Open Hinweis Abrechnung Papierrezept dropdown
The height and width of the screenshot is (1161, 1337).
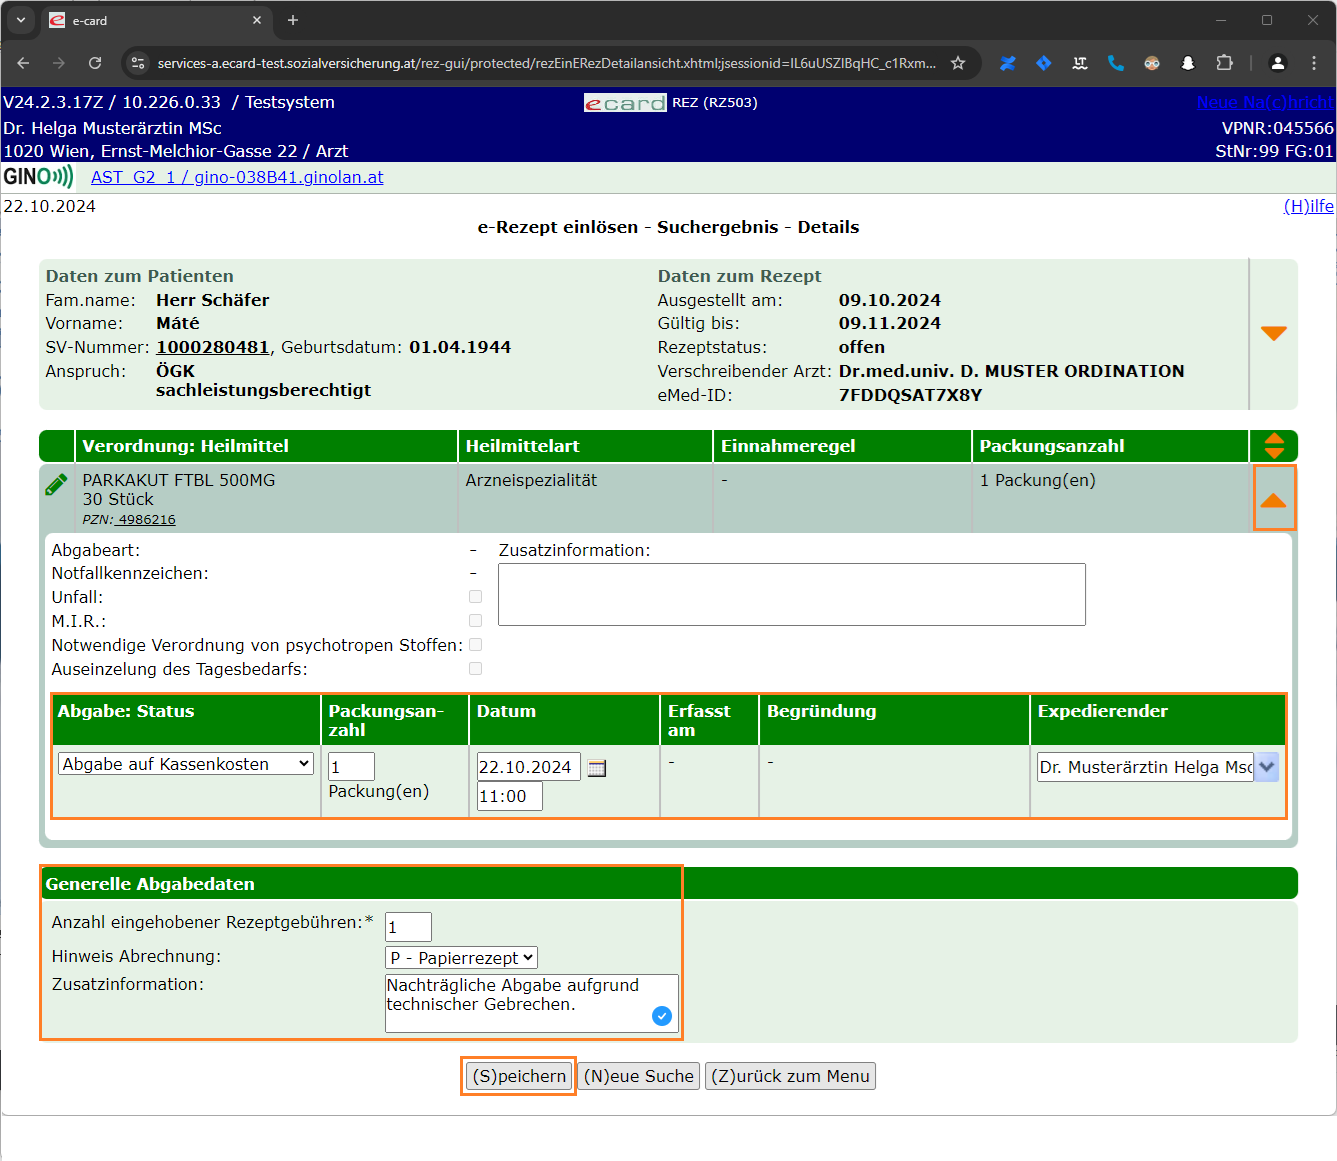pos(461,958)
